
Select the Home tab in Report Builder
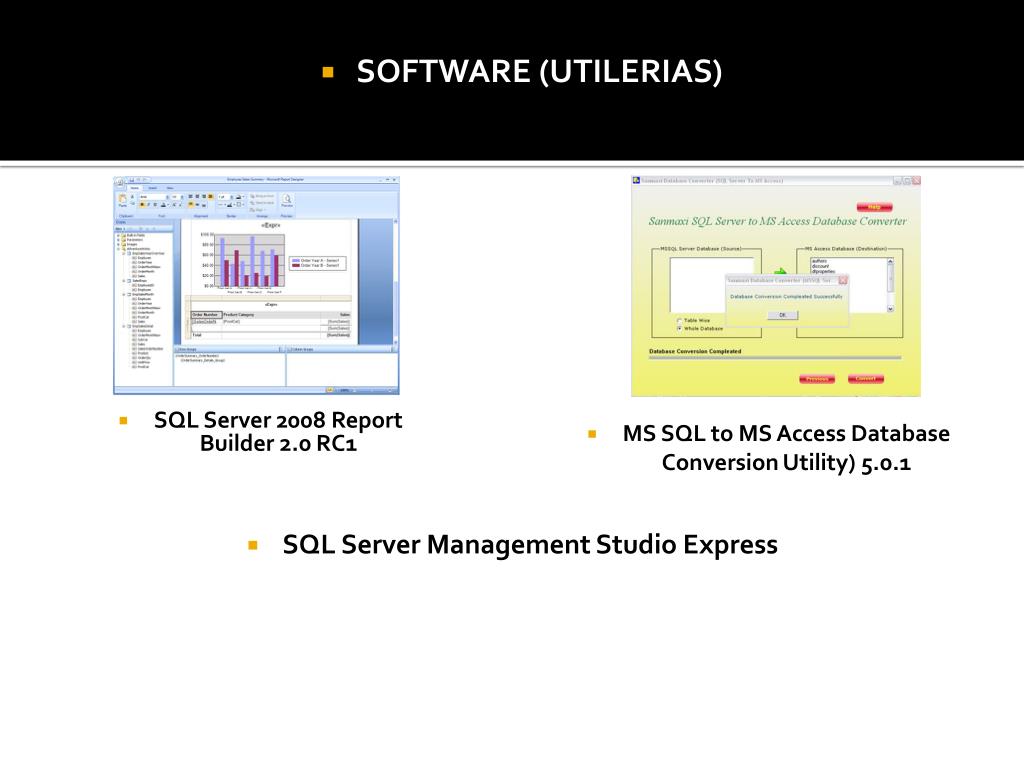click(135, 188)
